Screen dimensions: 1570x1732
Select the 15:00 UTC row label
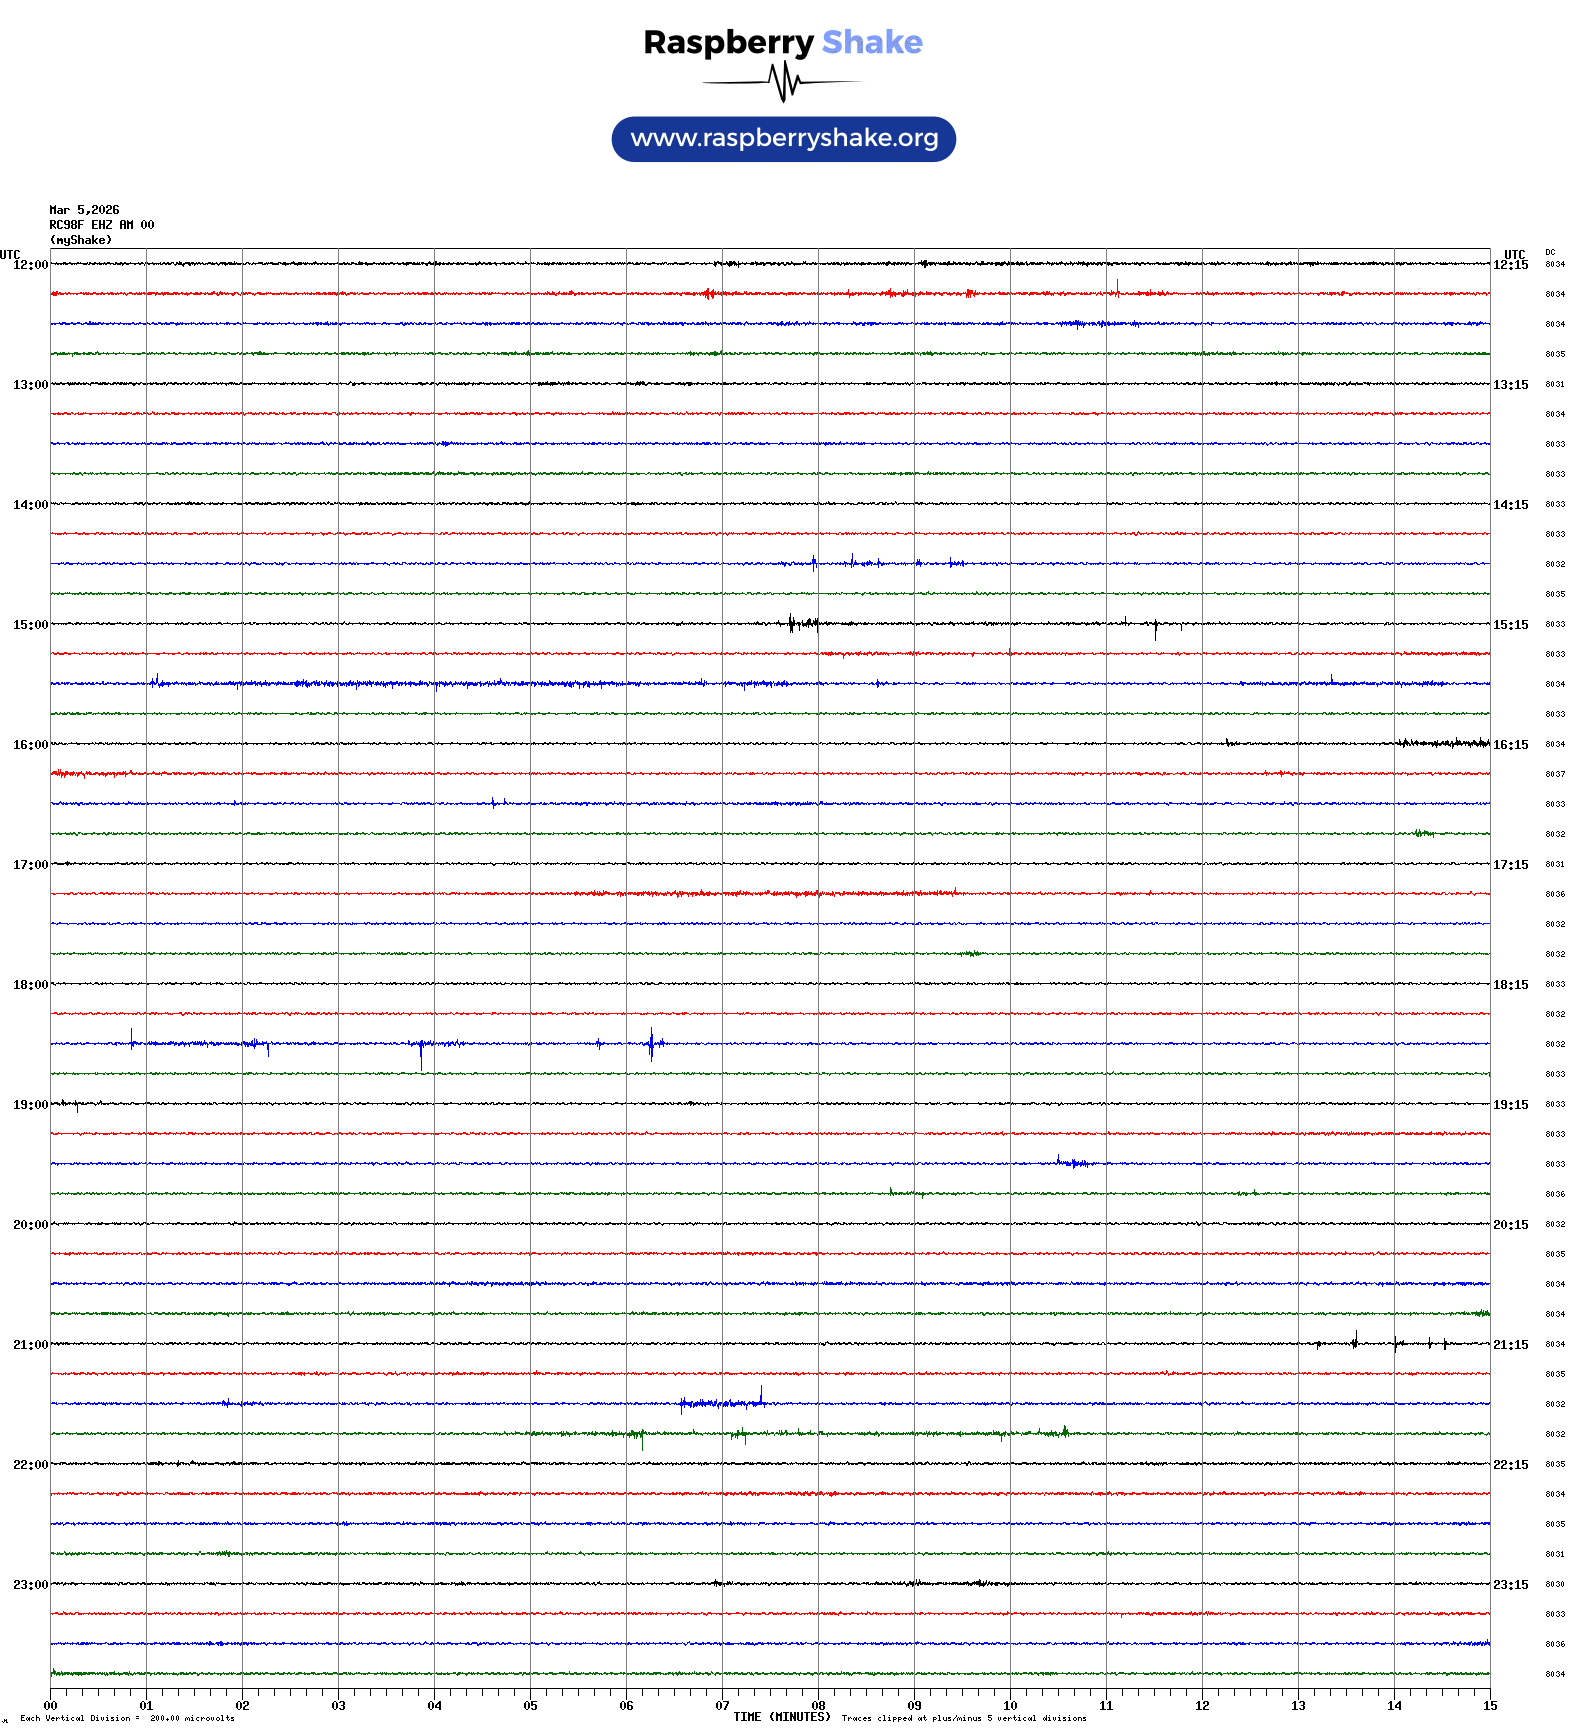tap(30, 625)
